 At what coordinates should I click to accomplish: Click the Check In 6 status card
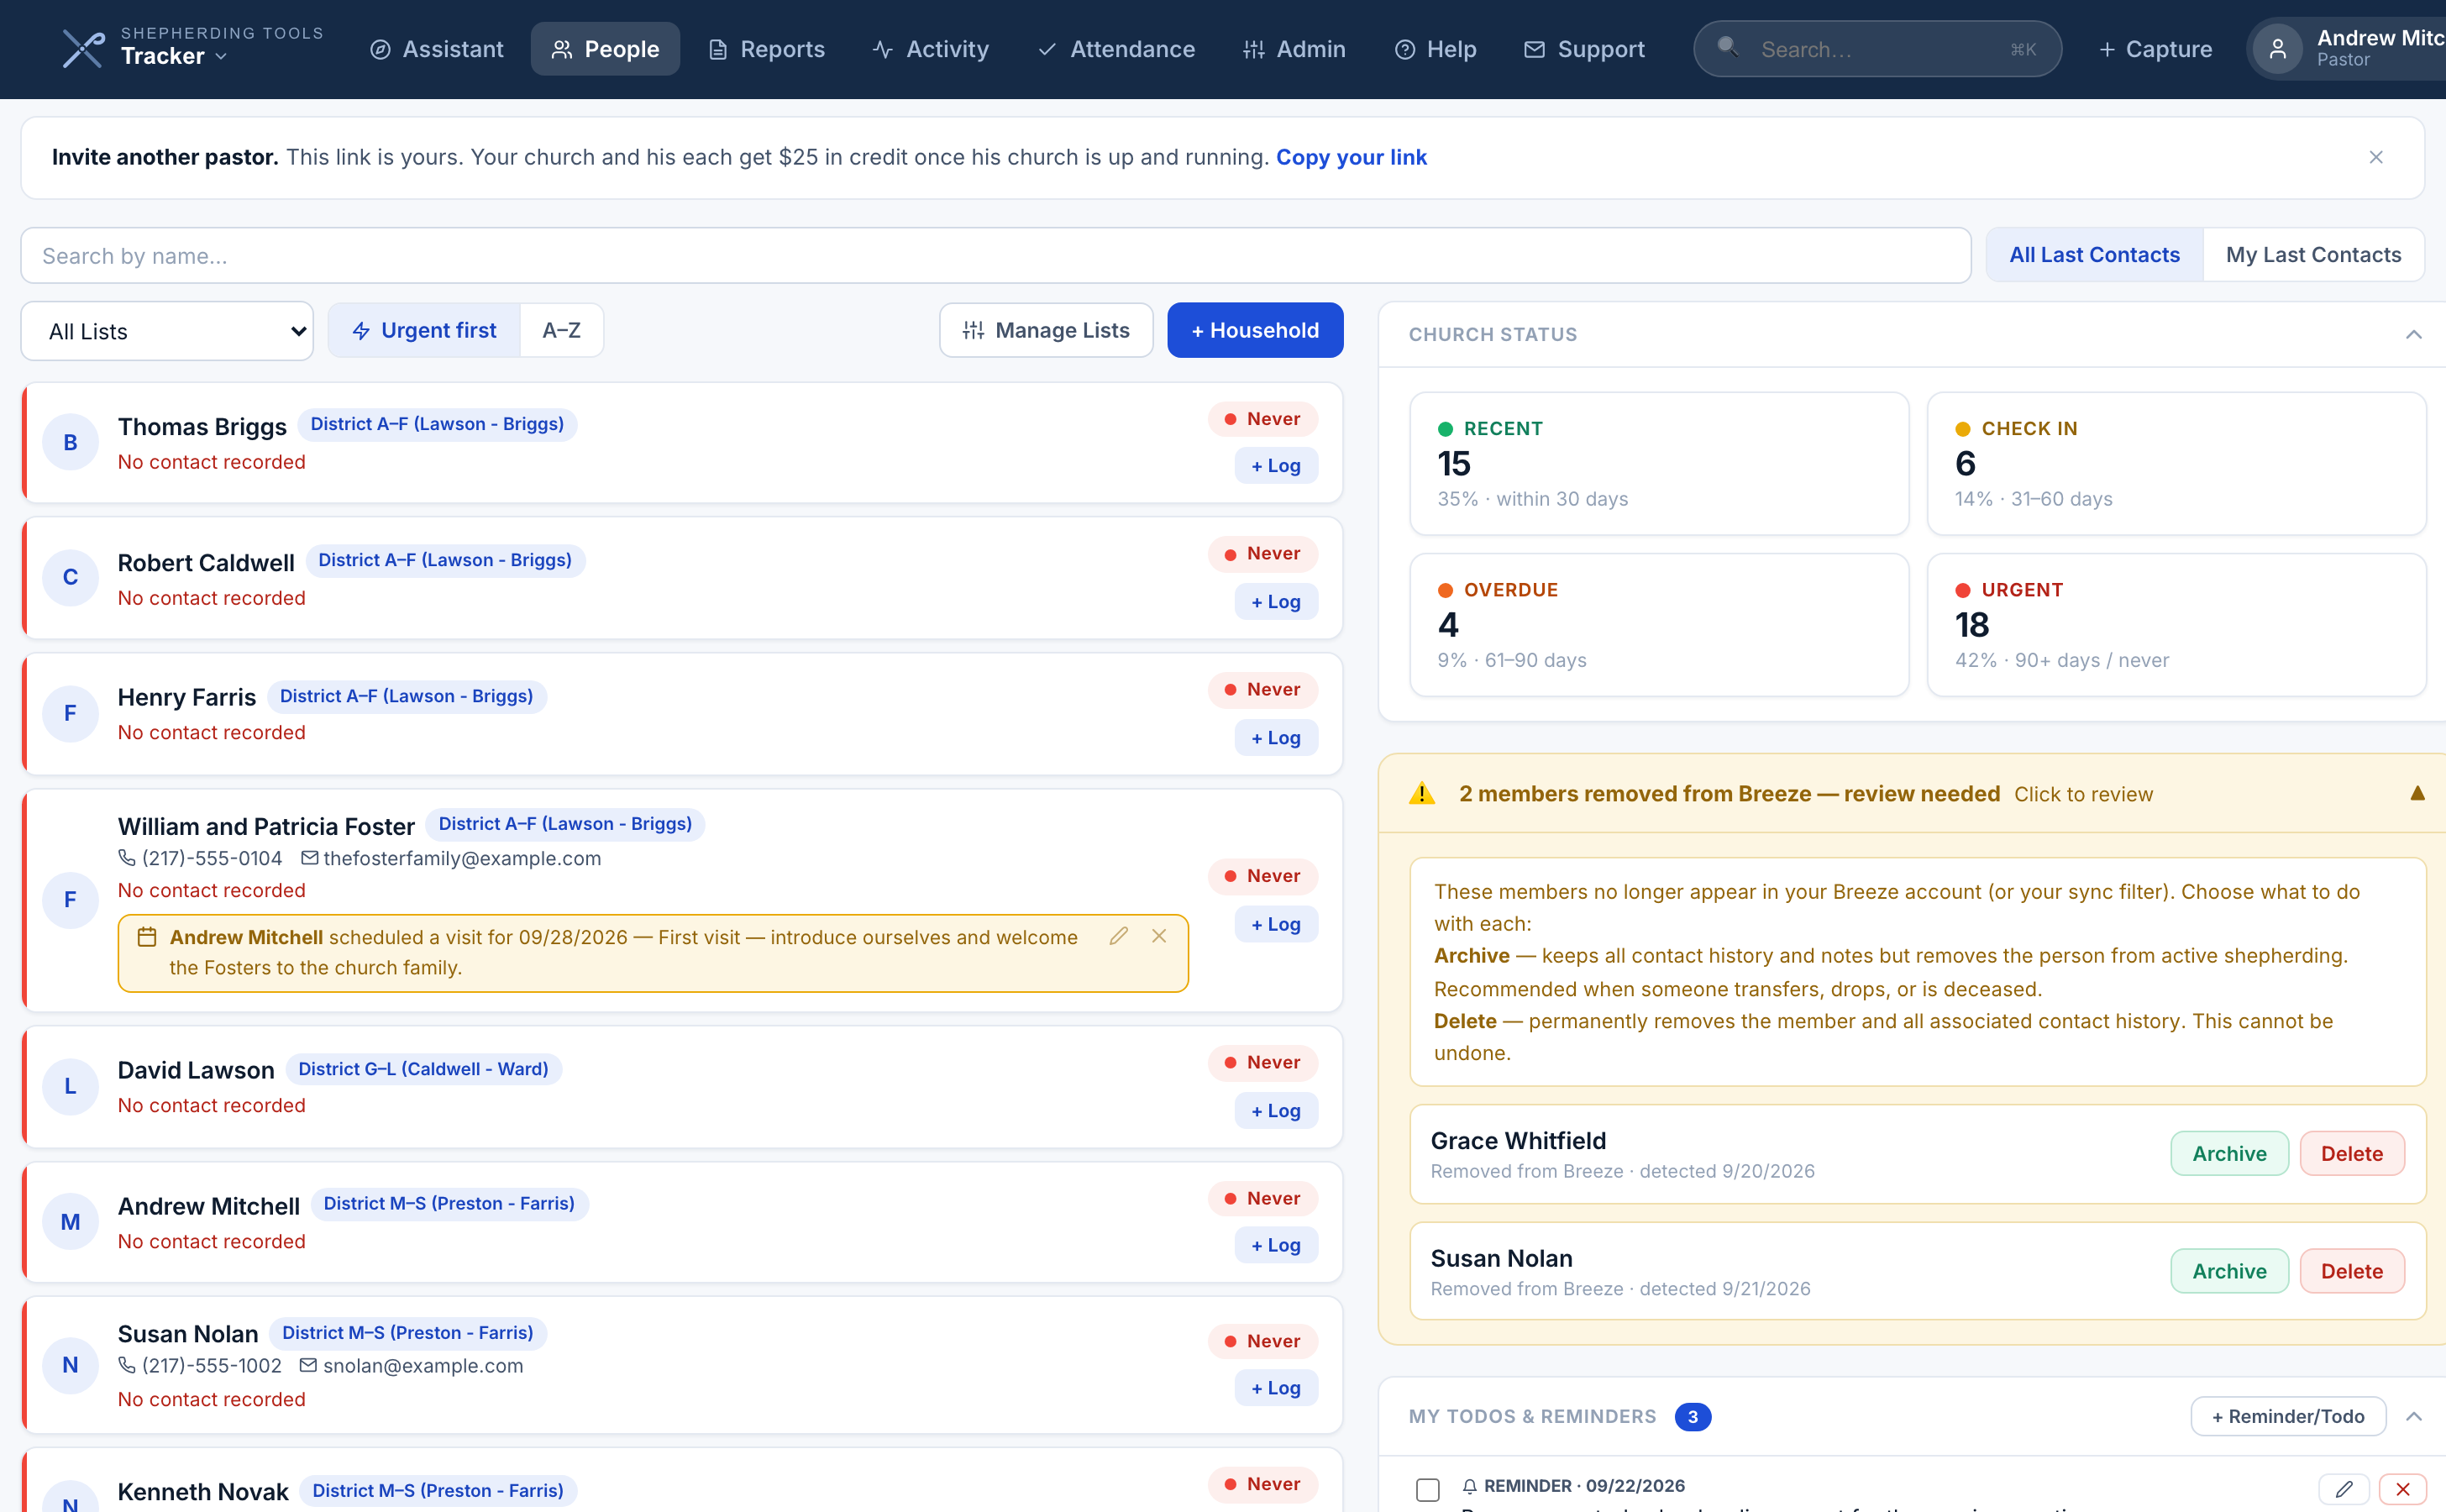point(2176,463)
